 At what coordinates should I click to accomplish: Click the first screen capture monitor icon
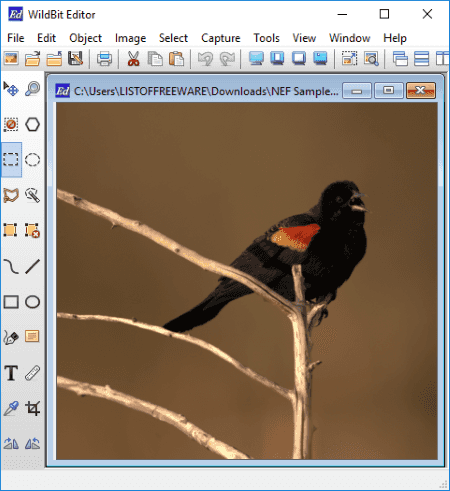click(x=256, y=59)
